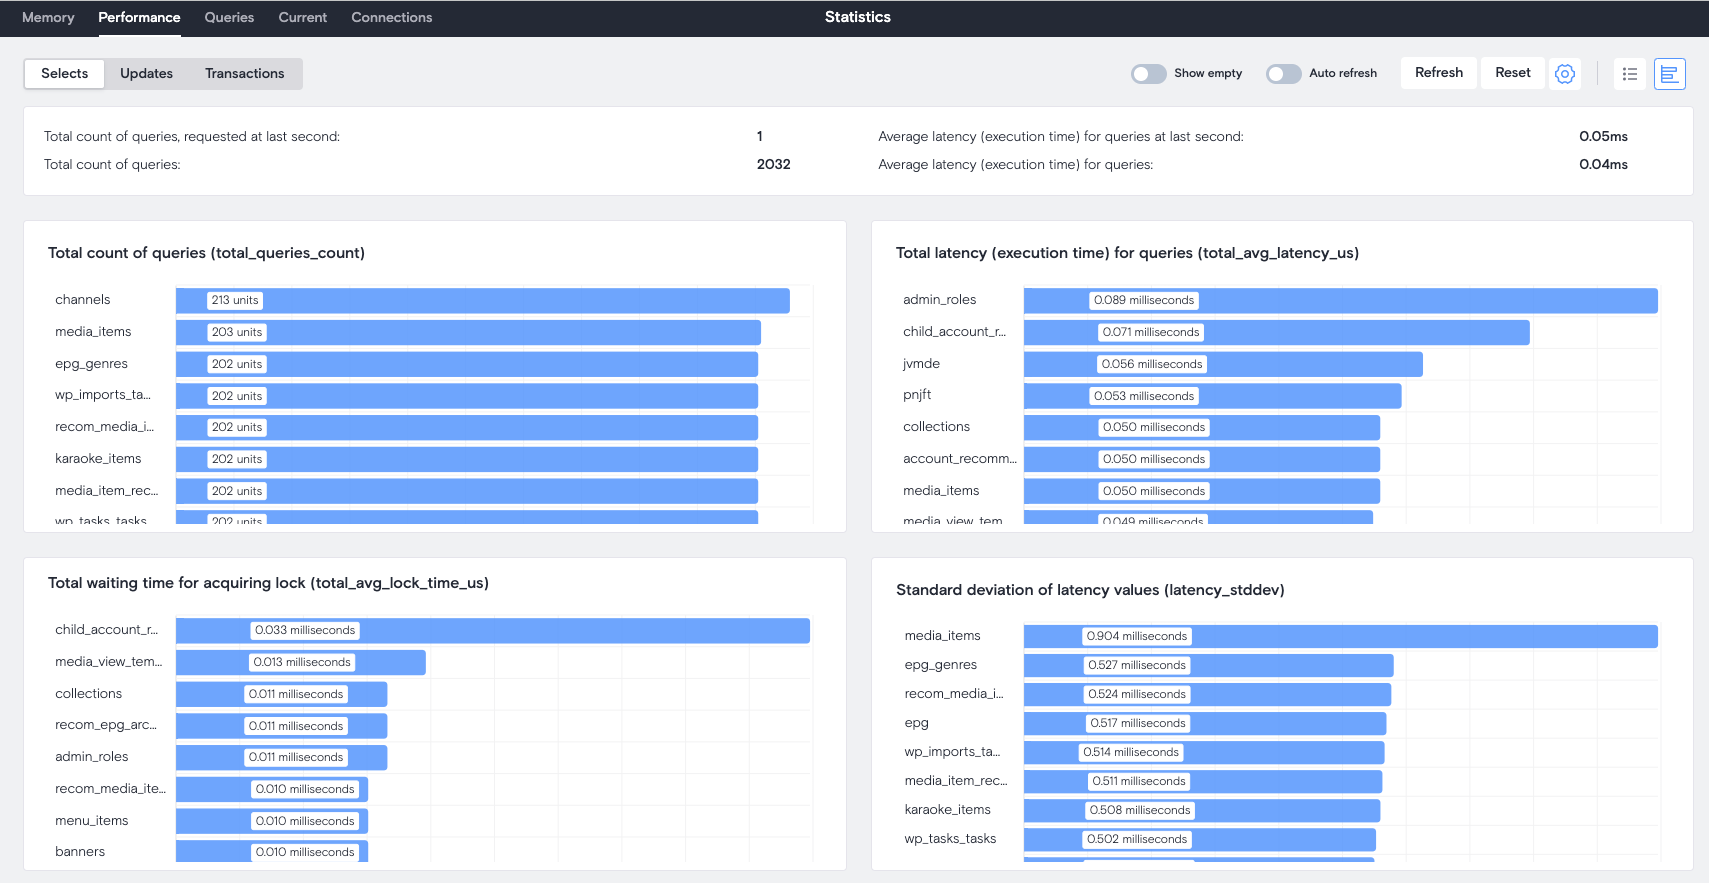Open the Connections tab
The height and width of the screenshot is (883, 1709).
point(391,18)
